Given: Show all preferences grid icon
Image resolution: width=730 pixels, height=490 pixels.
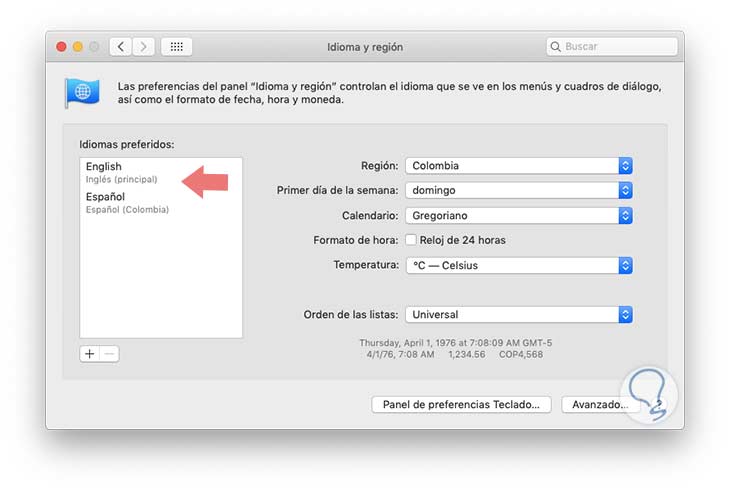Looking at the screenshot, I should click(x=176, y=47).
